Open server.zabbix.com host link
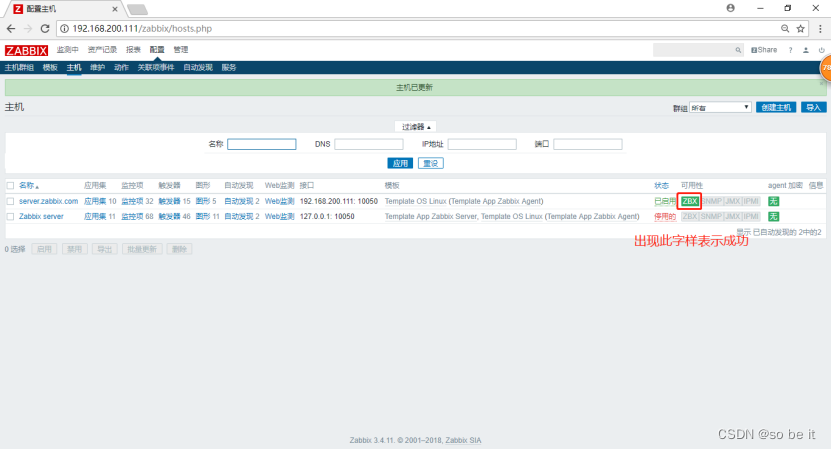 click(48, 201)
